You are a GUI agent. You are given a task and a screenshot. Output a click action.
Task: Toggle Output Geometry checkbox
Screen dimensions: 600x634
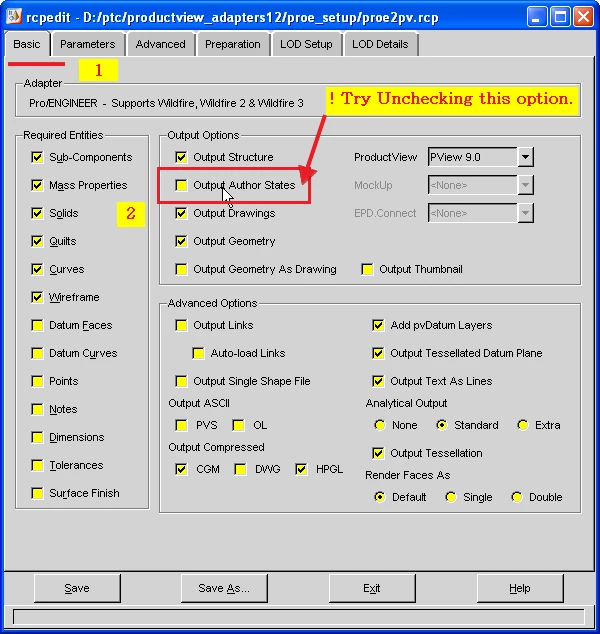[181, 241]
